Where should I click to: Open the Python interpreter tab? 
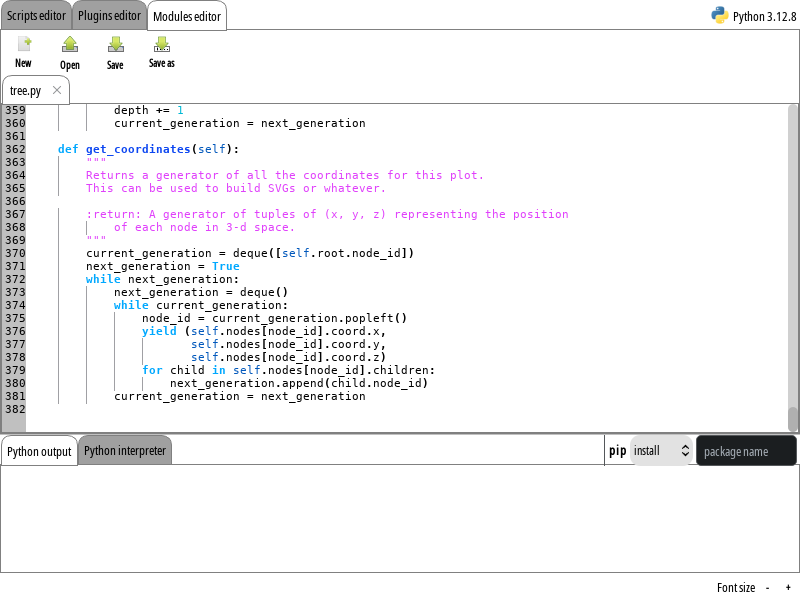click(x=125, y=450)
